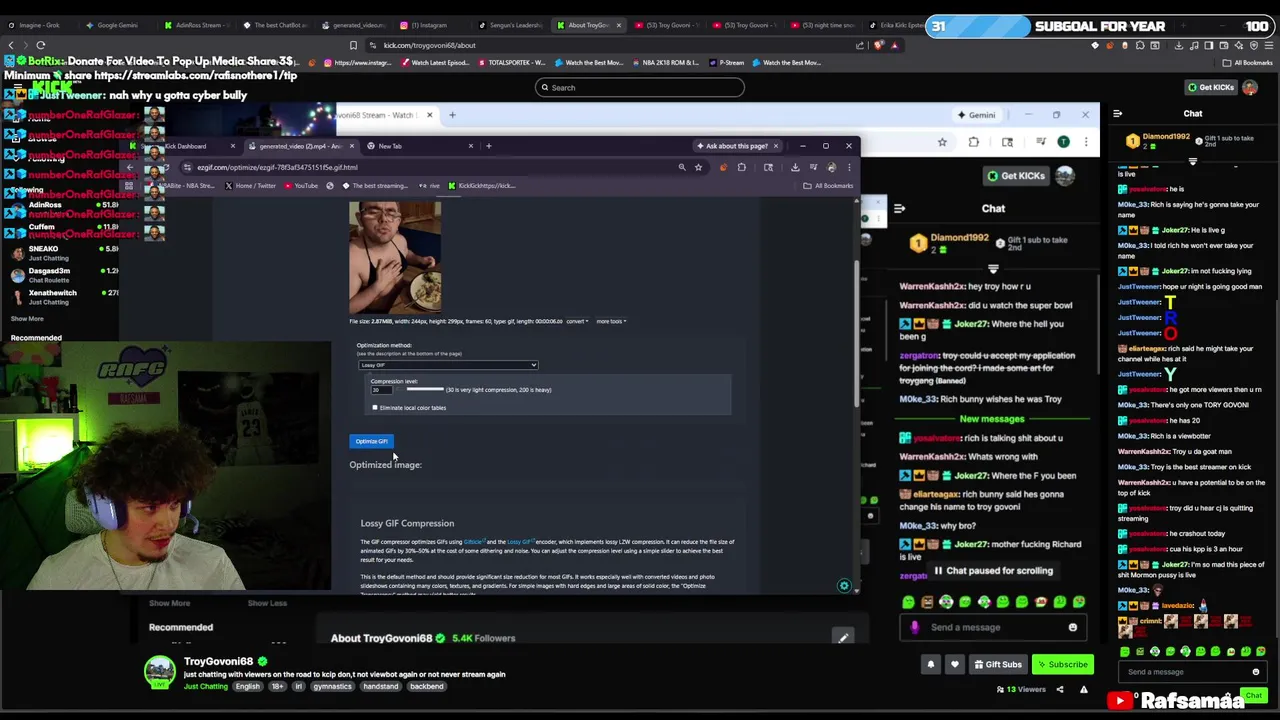Toggle the heart follow button beside Gift Subs
This screenshot has height=720, width=1280.
click(954, 664)
